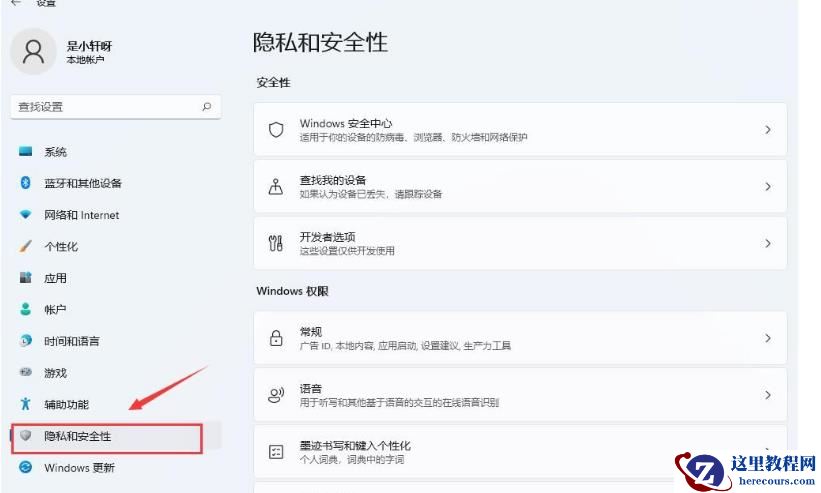Click the Bluetooth icon in sidebar
Screen dimensions: 821x493
click(25, 183)
